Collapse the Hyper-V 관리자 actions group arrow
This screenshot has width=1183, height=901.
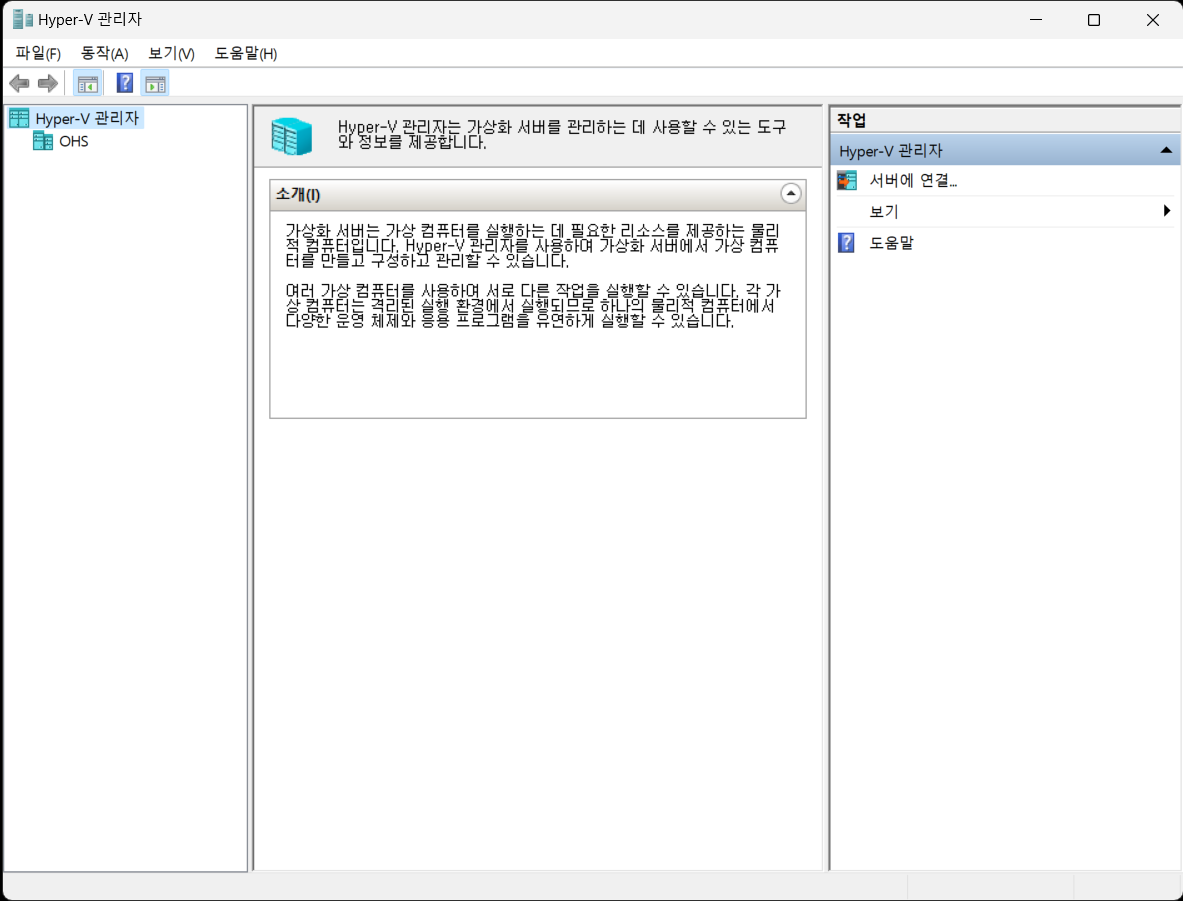tap(1166, 150)
